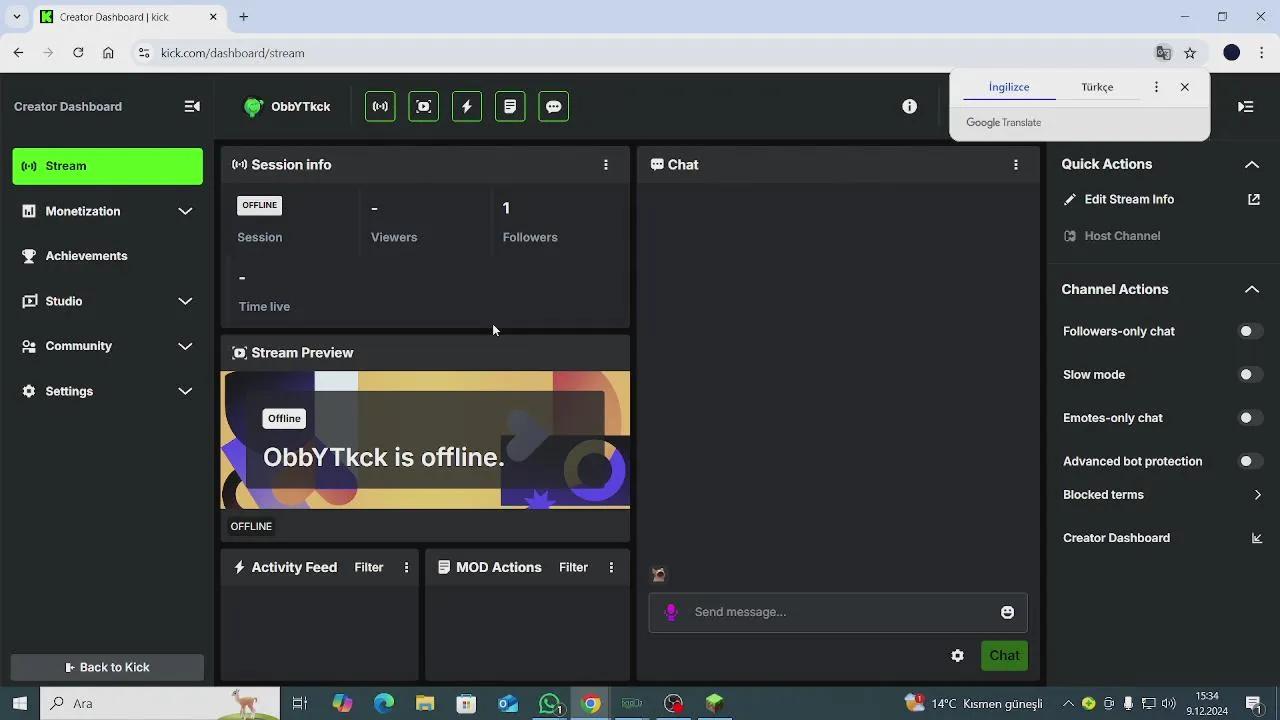1280x720 pixels.
Task: Open Microsoft Edge from the taskbar
Action: (x=384, y=704)
